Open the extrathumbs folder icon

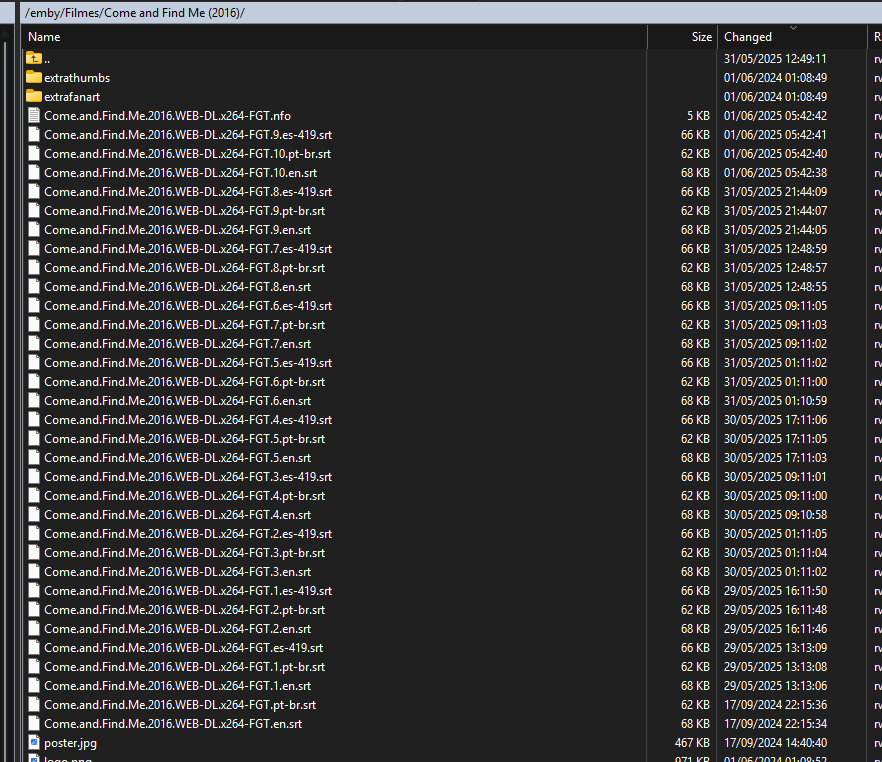[34, 78]
